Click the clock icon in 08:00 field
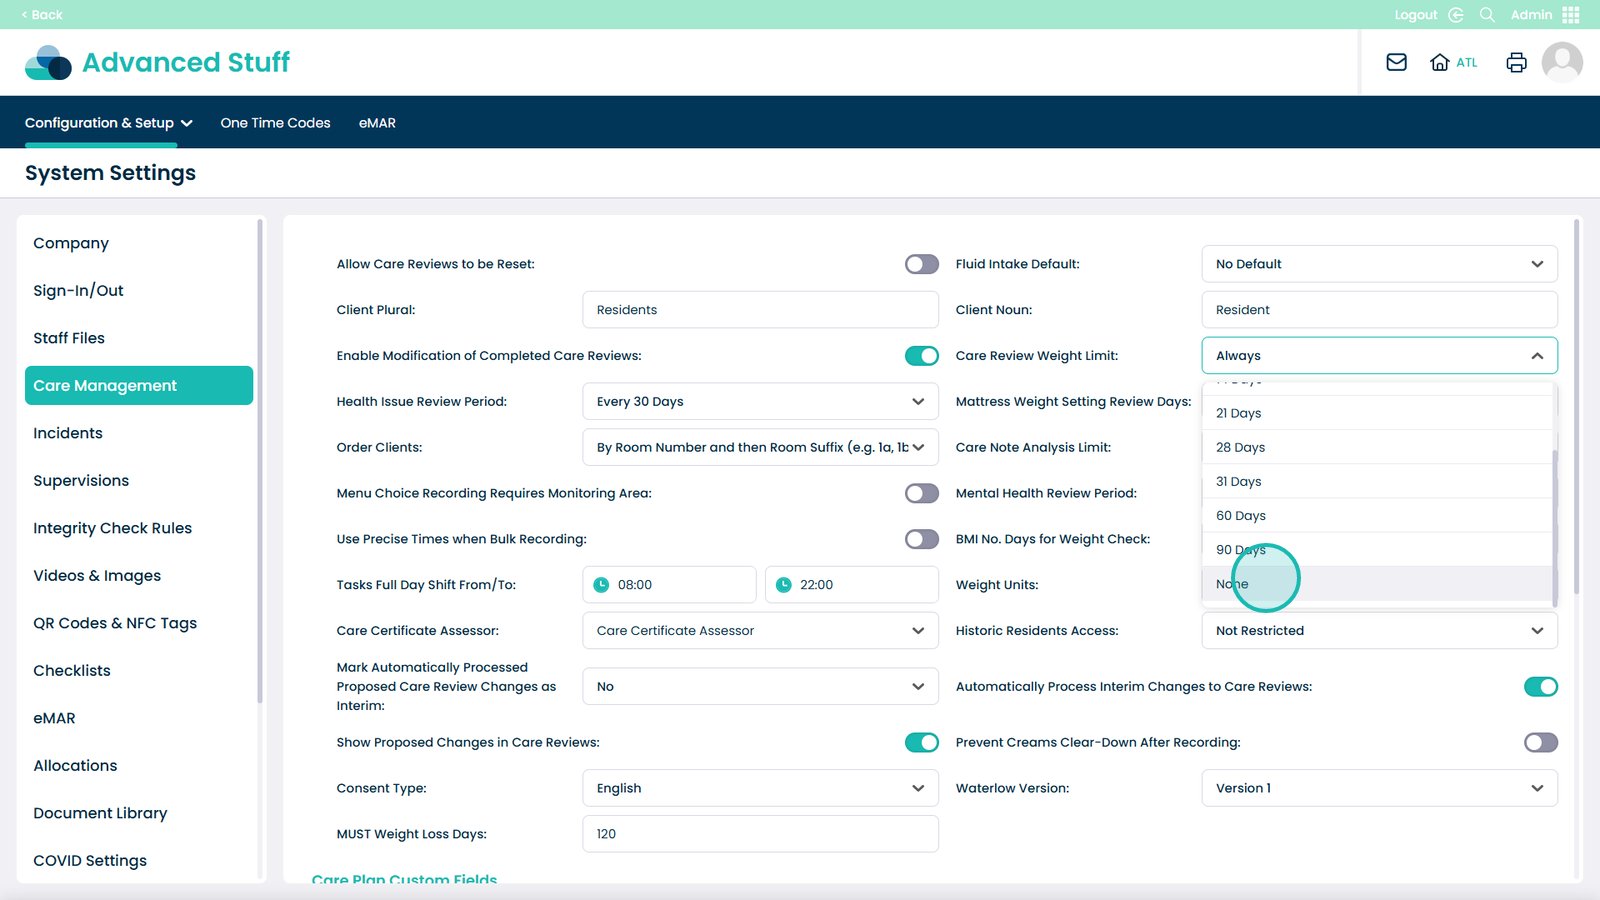 (x=601, y=585)
